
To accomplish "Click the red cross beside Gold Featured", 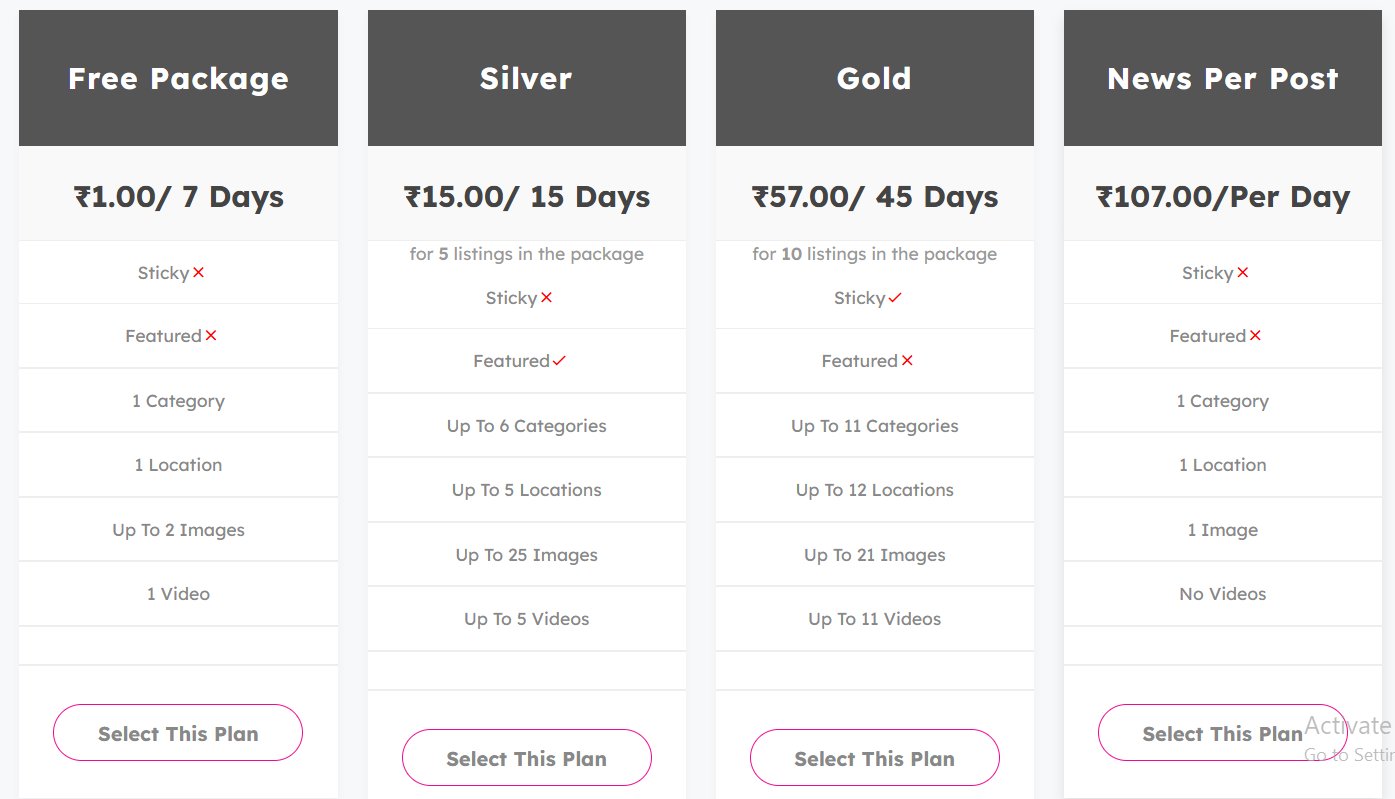I will (907, 361).
